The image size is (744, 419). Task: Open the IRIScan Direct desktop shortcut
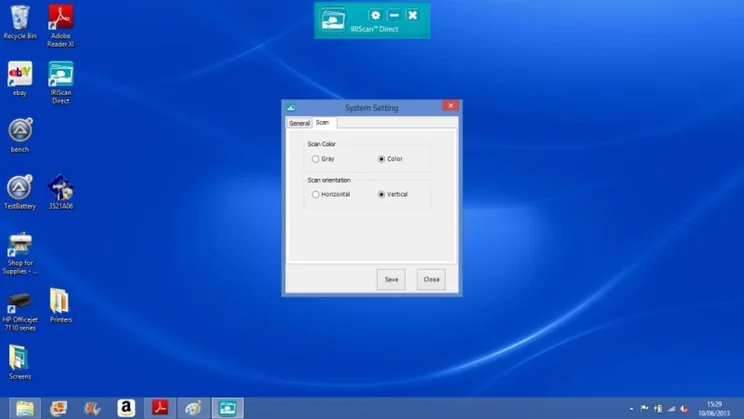click(x=61, y=75)
